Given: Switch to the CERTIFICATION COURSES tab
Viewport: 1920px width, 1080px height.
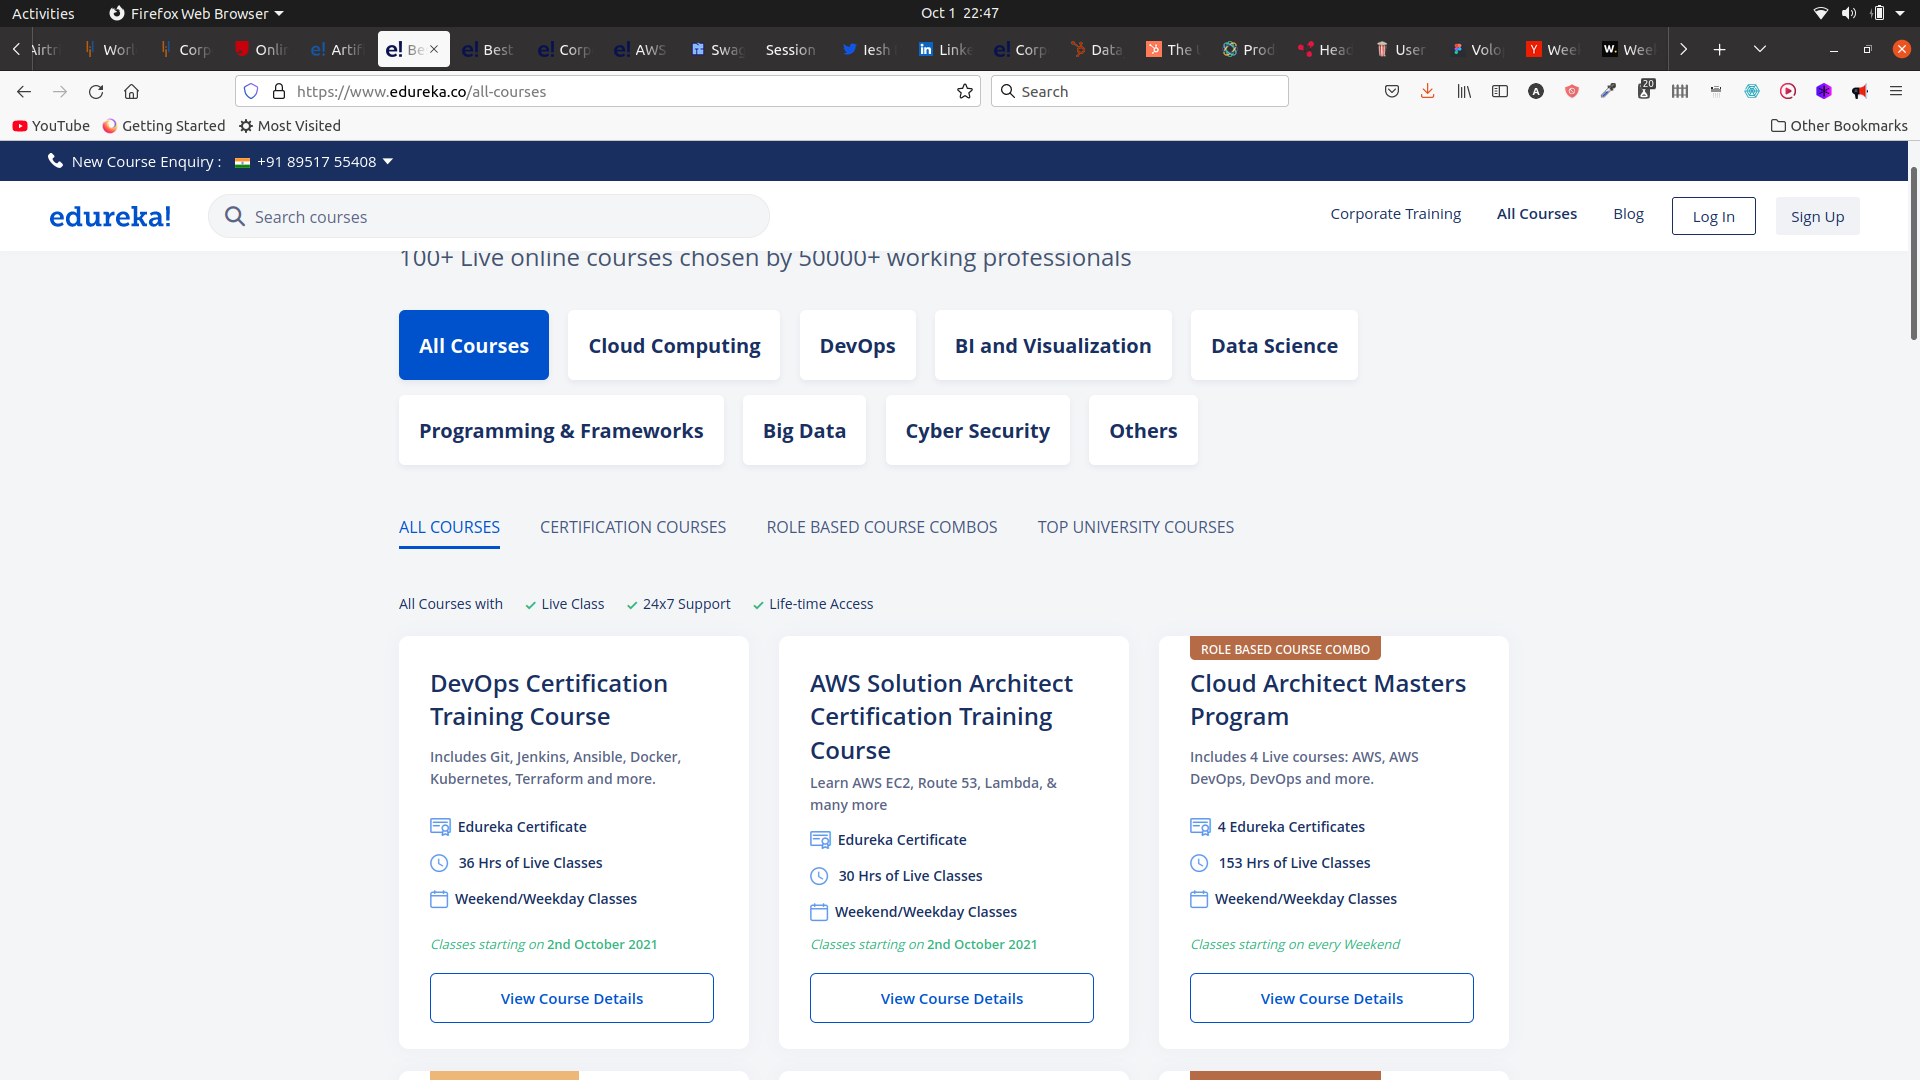Looking at the screenshot, I should (632, 527).
